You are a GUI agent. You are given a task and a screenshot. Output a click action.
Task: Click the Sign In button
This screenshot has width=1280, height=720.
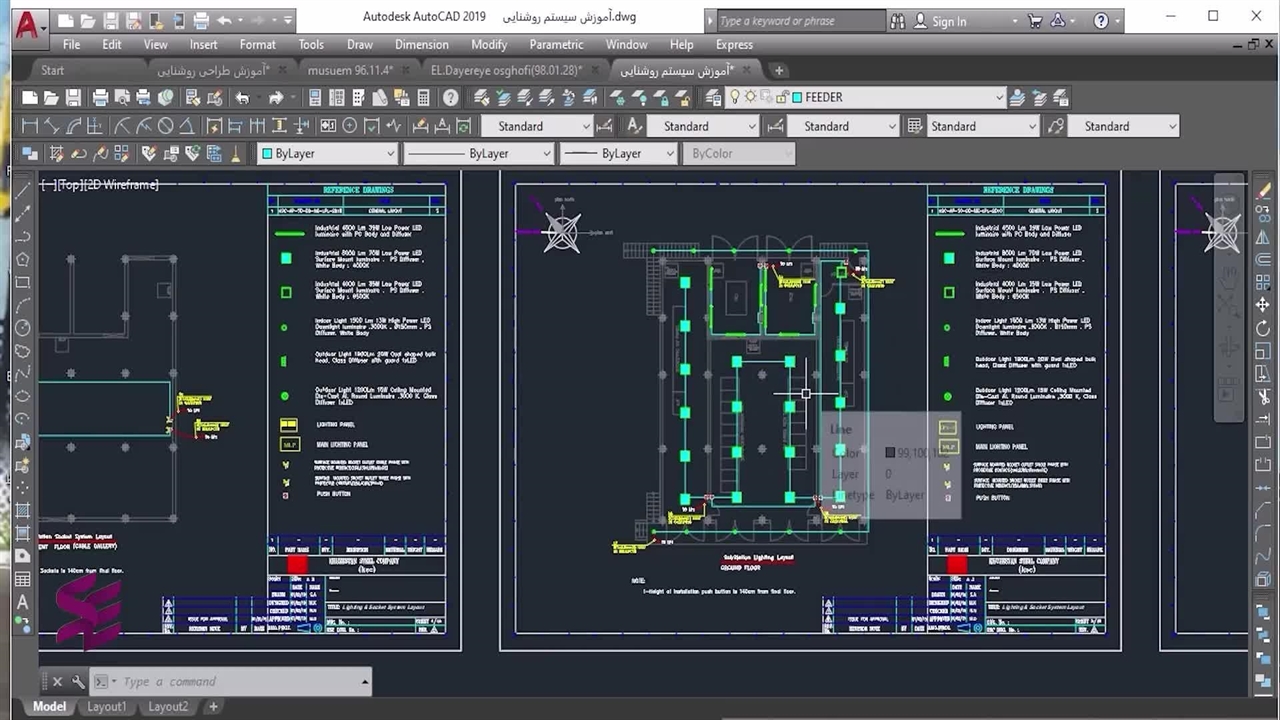tap(949, 21)
